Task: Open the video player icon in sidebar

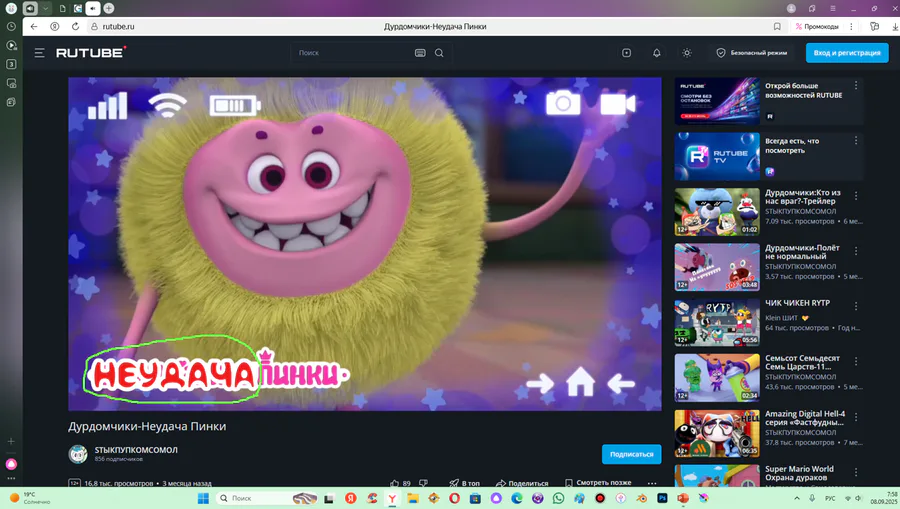Action: [x=11, y=45]
